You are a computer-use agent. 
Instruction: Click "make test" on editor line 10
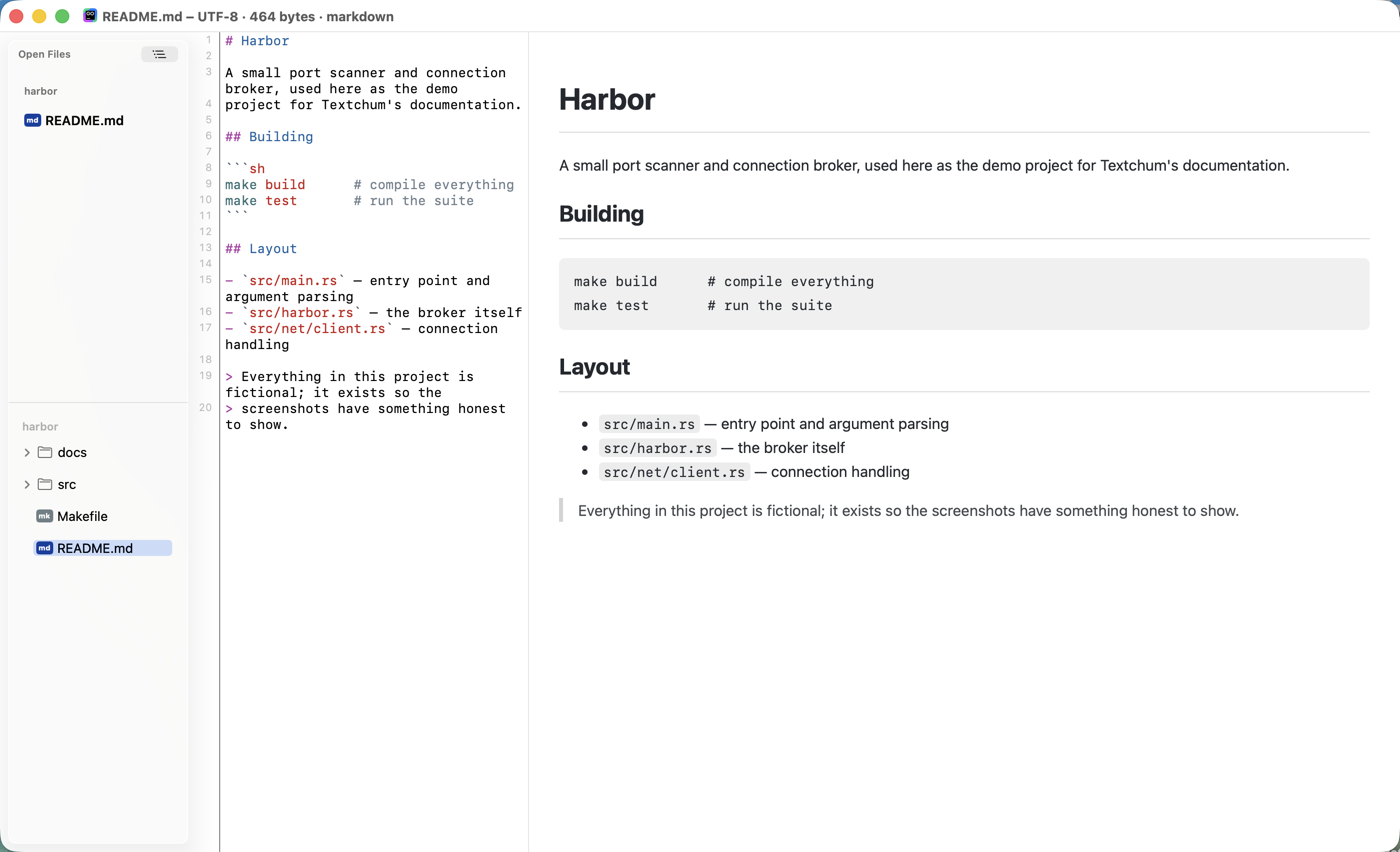point(261,201)
